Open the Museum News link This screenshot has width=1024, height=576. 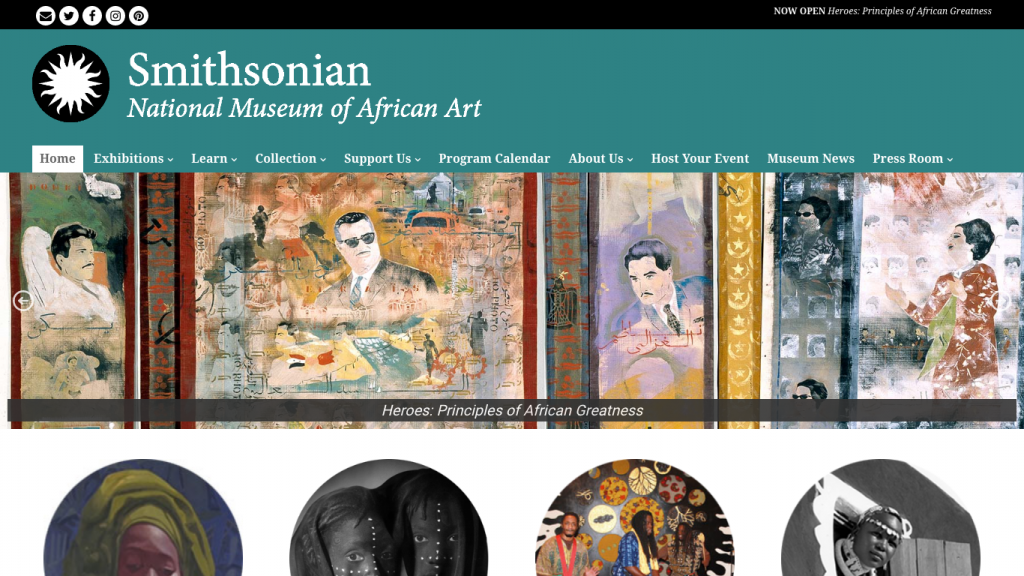pos(810,159)
